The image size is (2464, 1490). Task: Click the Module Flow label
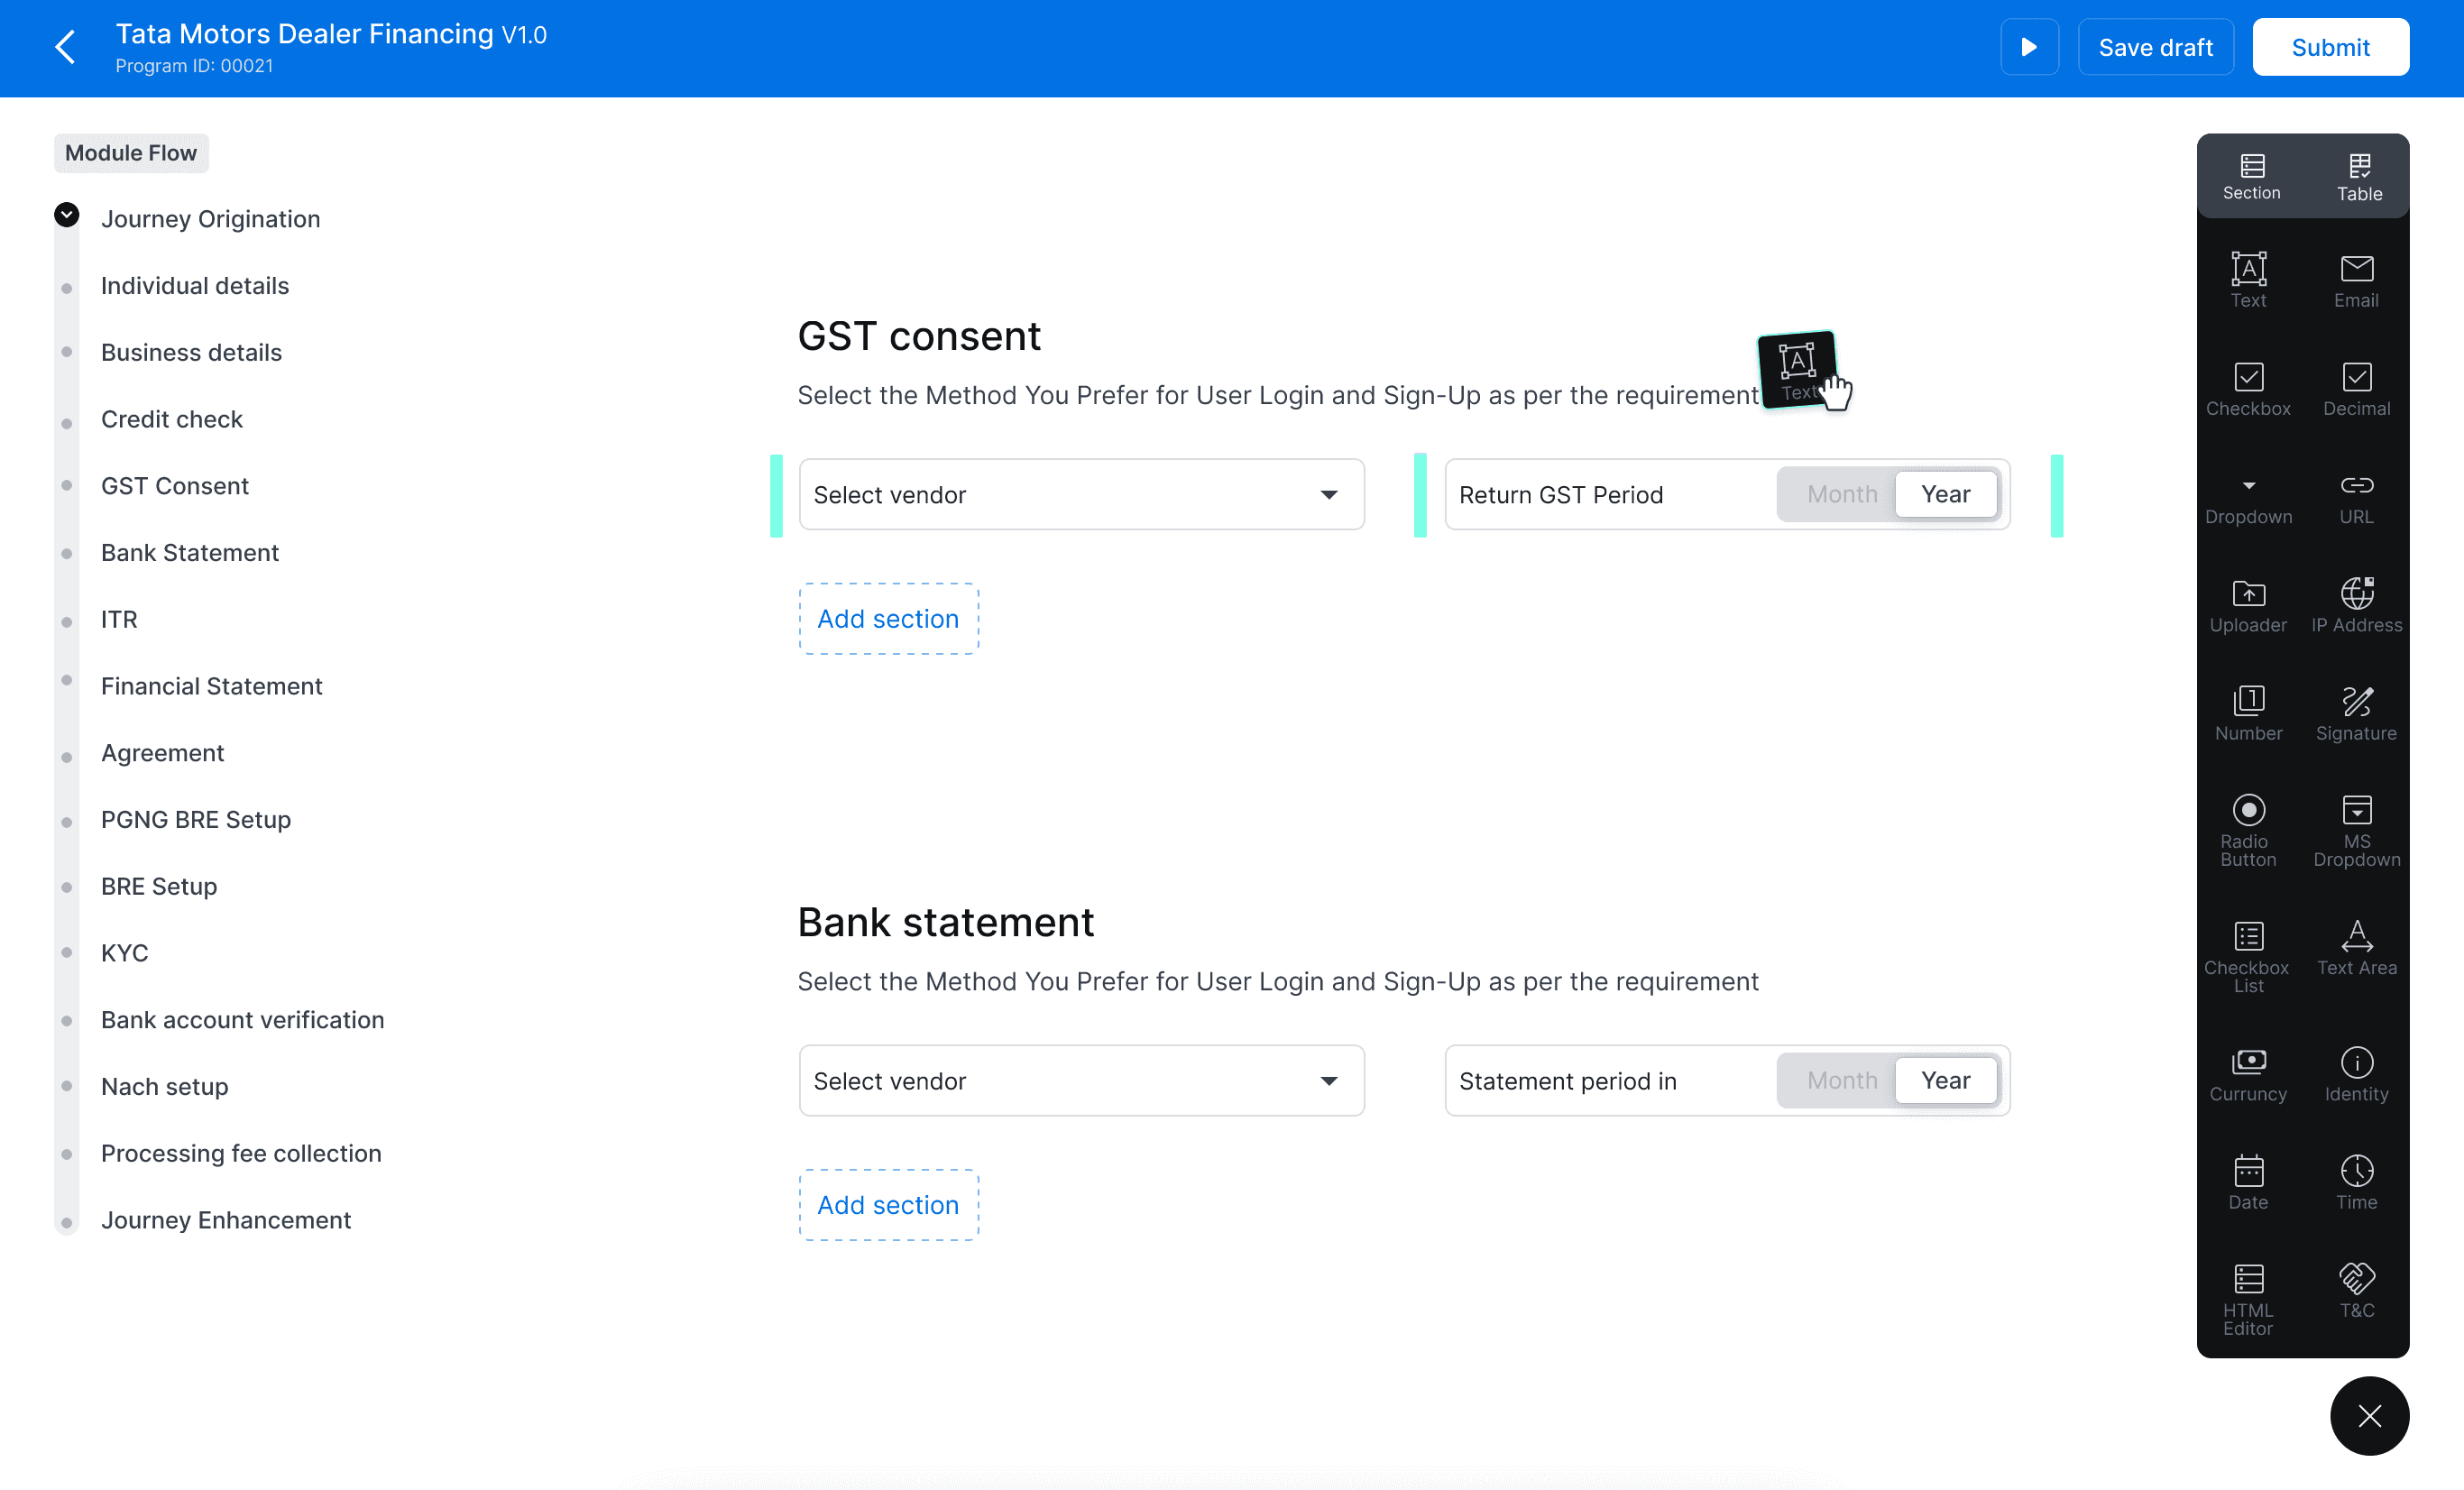(131, 153)
